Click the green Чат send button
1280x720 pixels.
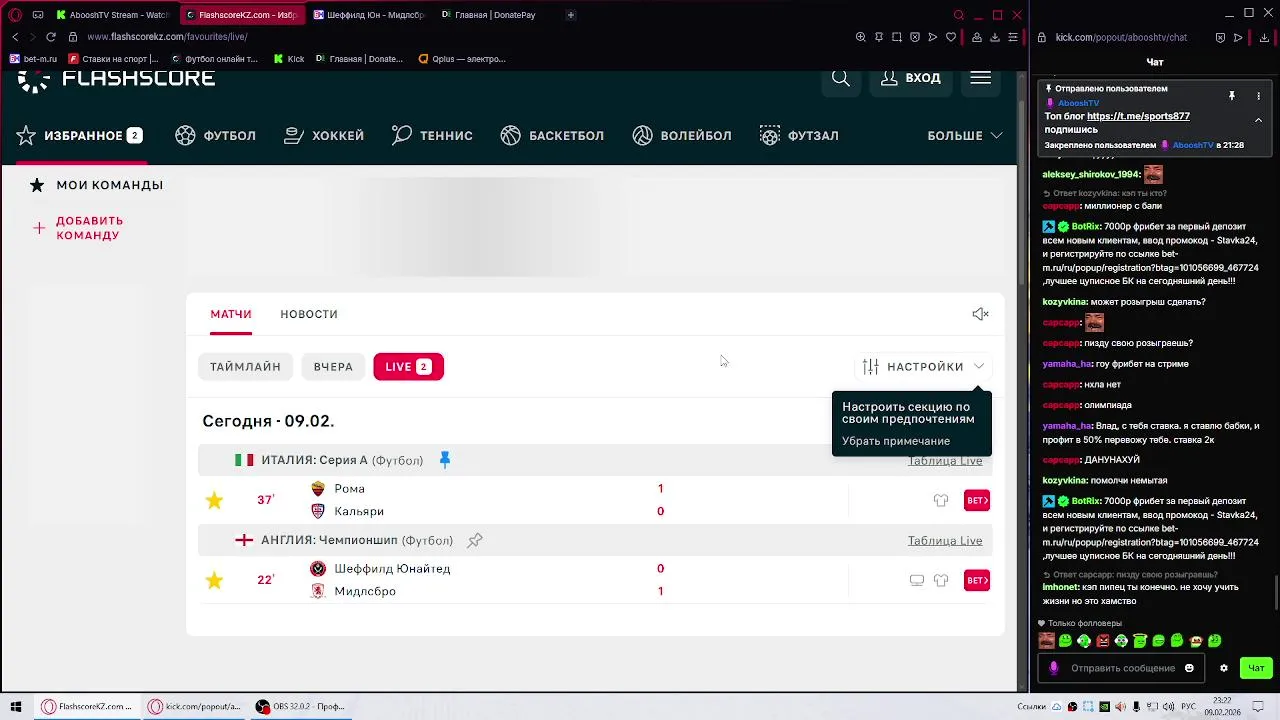coord(1256,668)
